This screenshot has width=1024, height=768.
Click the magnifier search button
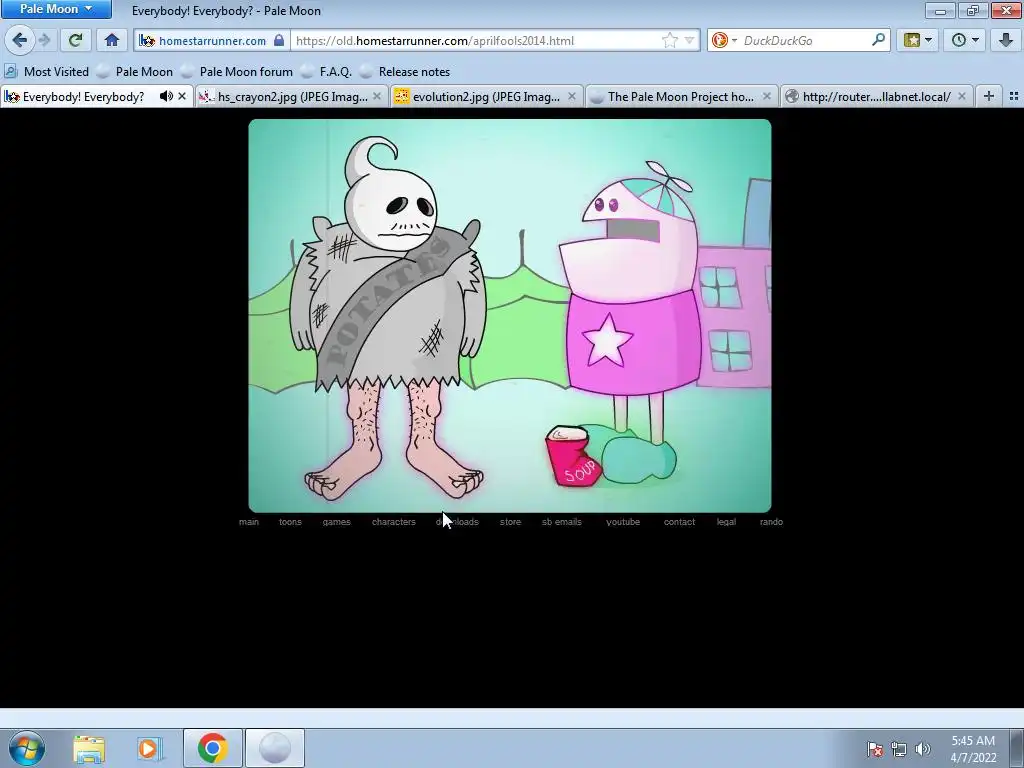click(878, 40)
